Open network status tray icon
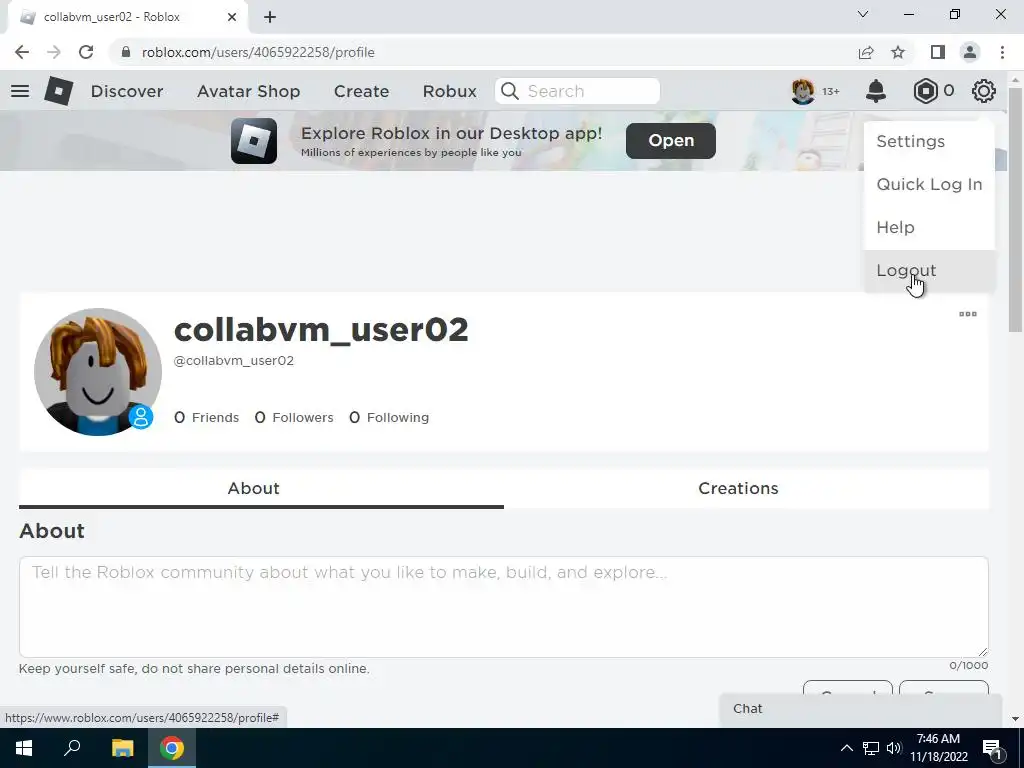The height and width of the screenshot is (768, 1024). pyautogui.click(x=871, y=748)
